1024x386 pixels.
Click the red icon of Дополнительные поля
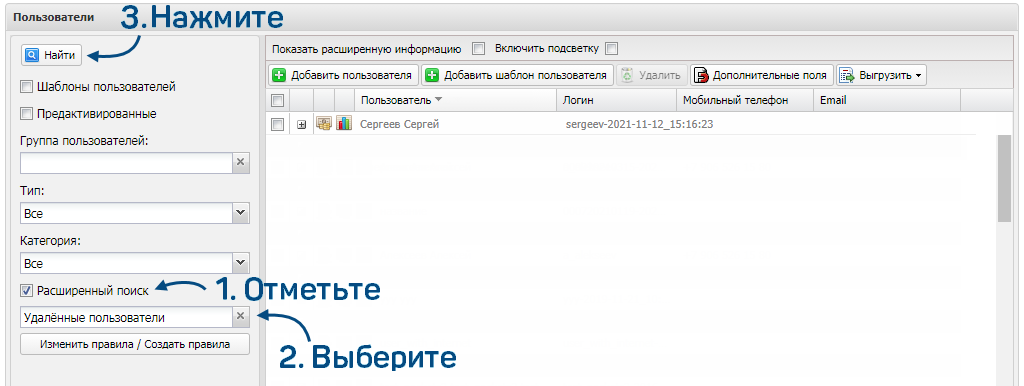pyautogui.click(x=701, y=76)
